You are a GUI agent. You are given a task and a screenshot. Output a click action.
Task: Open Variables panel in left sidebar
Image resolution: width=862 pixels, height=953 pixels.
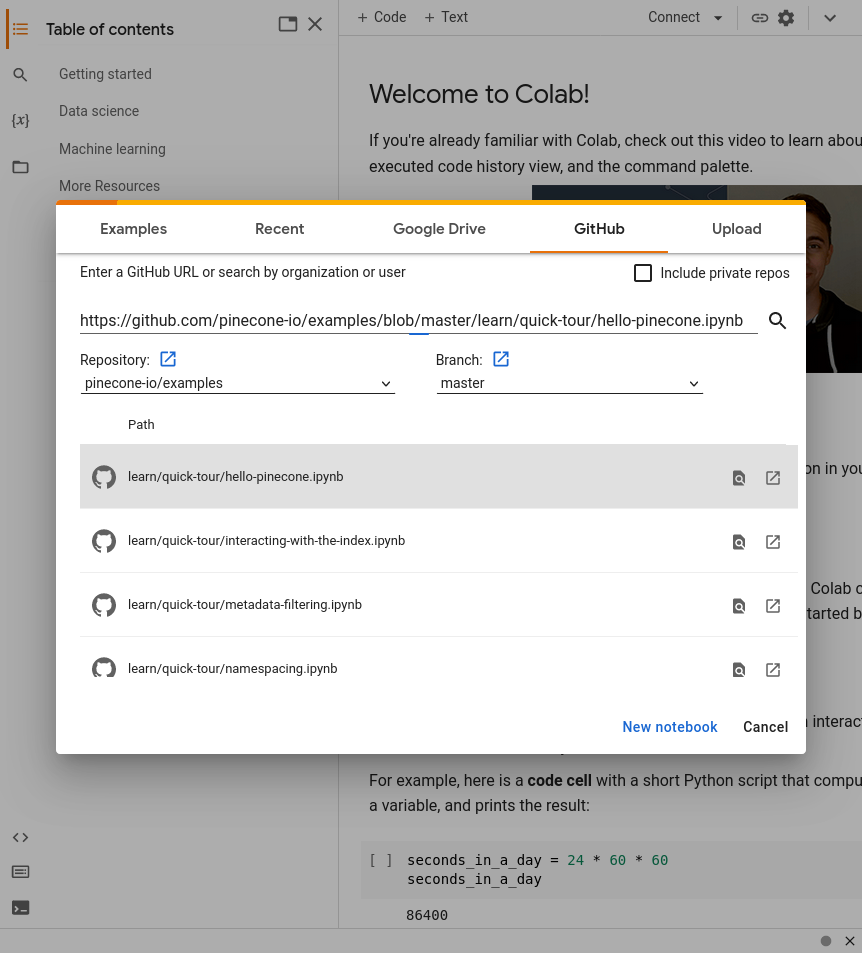click(x=20, y=120)
